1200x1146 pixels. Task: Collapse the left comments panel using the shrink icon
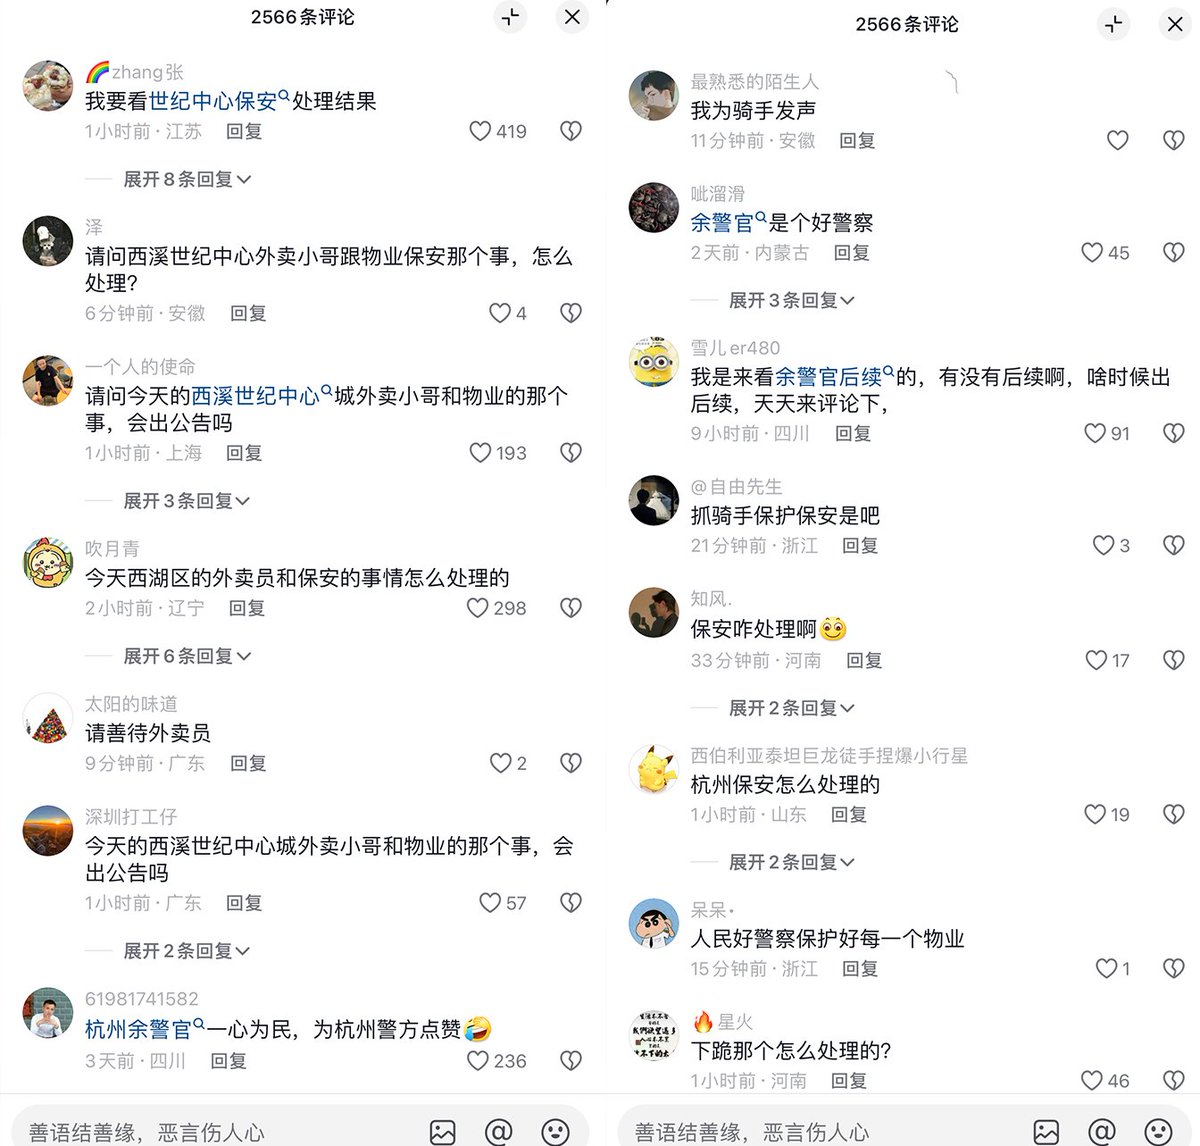511,17
